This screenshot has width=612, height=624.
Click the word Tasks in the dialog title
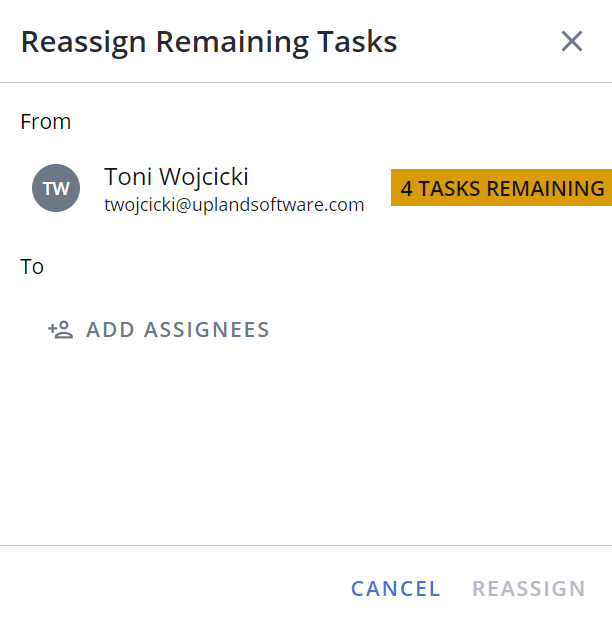pyautogui.click(x=357, y=41)
